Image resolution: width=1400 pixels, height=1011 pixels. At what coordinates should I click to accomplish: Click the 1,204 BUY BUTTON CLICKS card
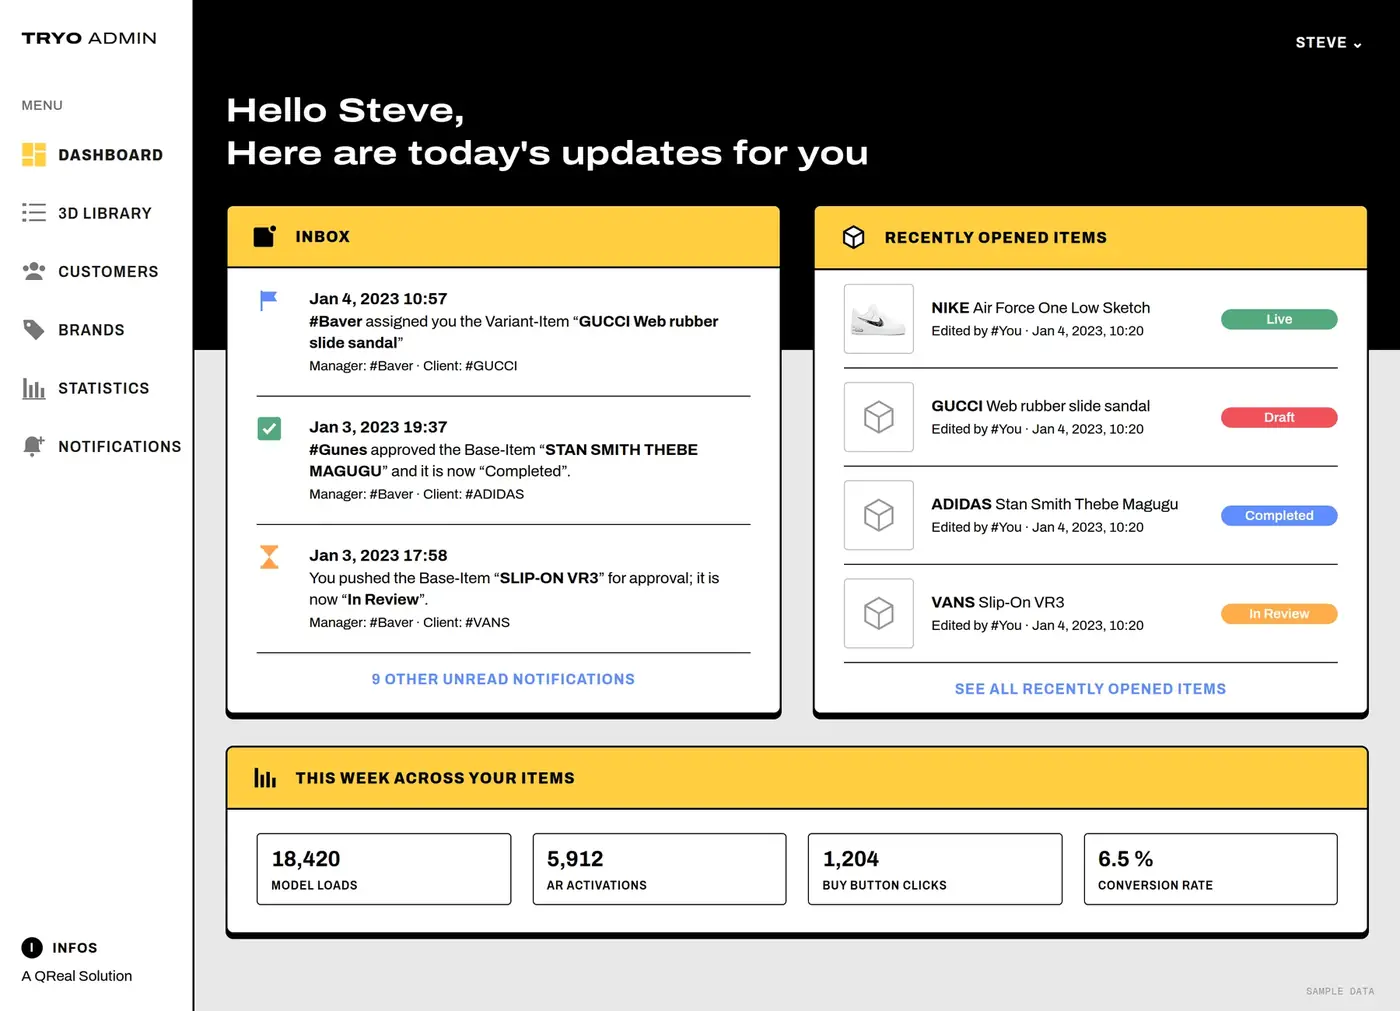[935, 869]
